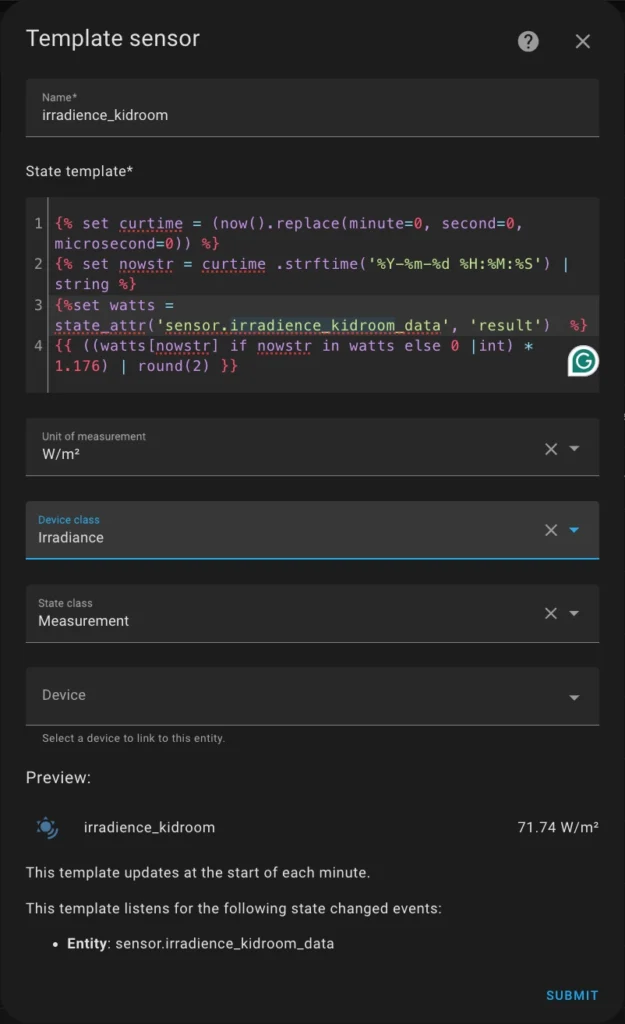This screenshot has height=1024, width=625.
Task: Select the irradience_kidroom preview entry
Action: [x=312, y=827]
